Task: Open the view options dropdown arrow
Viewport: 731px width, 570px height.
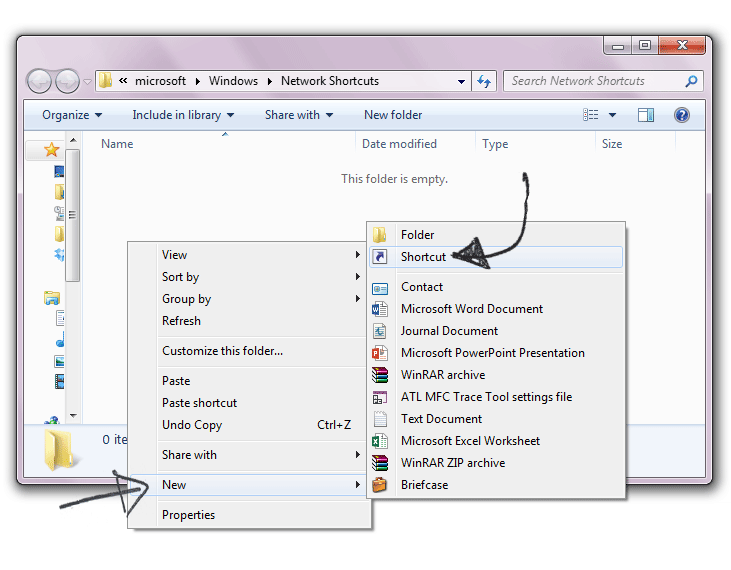Action: pyautogui.click(x=612, y=115)
